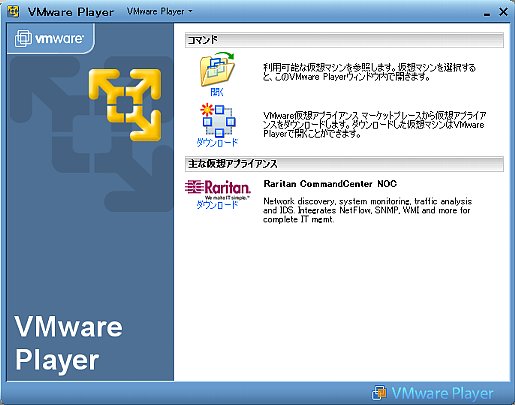Minimize the VMware Player window
Image resolution: width=515 pixels, height=405 pixels.
(x=487, y=13)
